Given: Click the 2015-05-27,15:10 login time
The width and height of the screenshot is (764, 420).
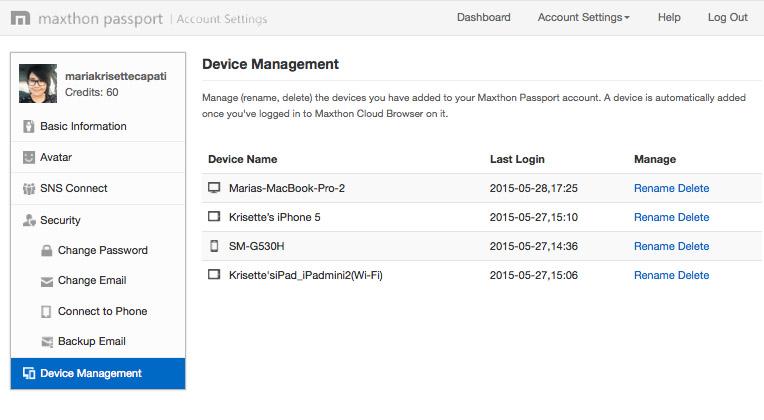Looking at the screenshot, I should tap(534, 217).
